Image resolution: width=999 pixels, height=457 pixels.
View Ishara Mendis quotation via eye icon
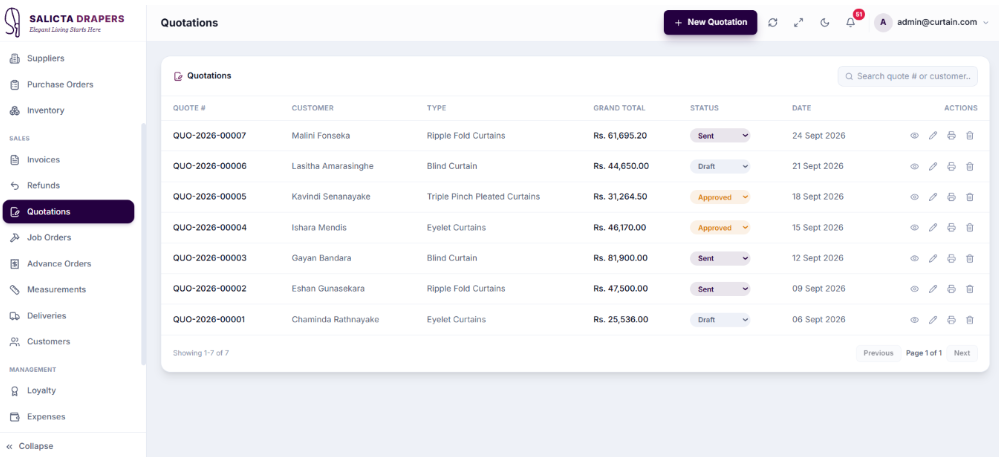[914, 228]
